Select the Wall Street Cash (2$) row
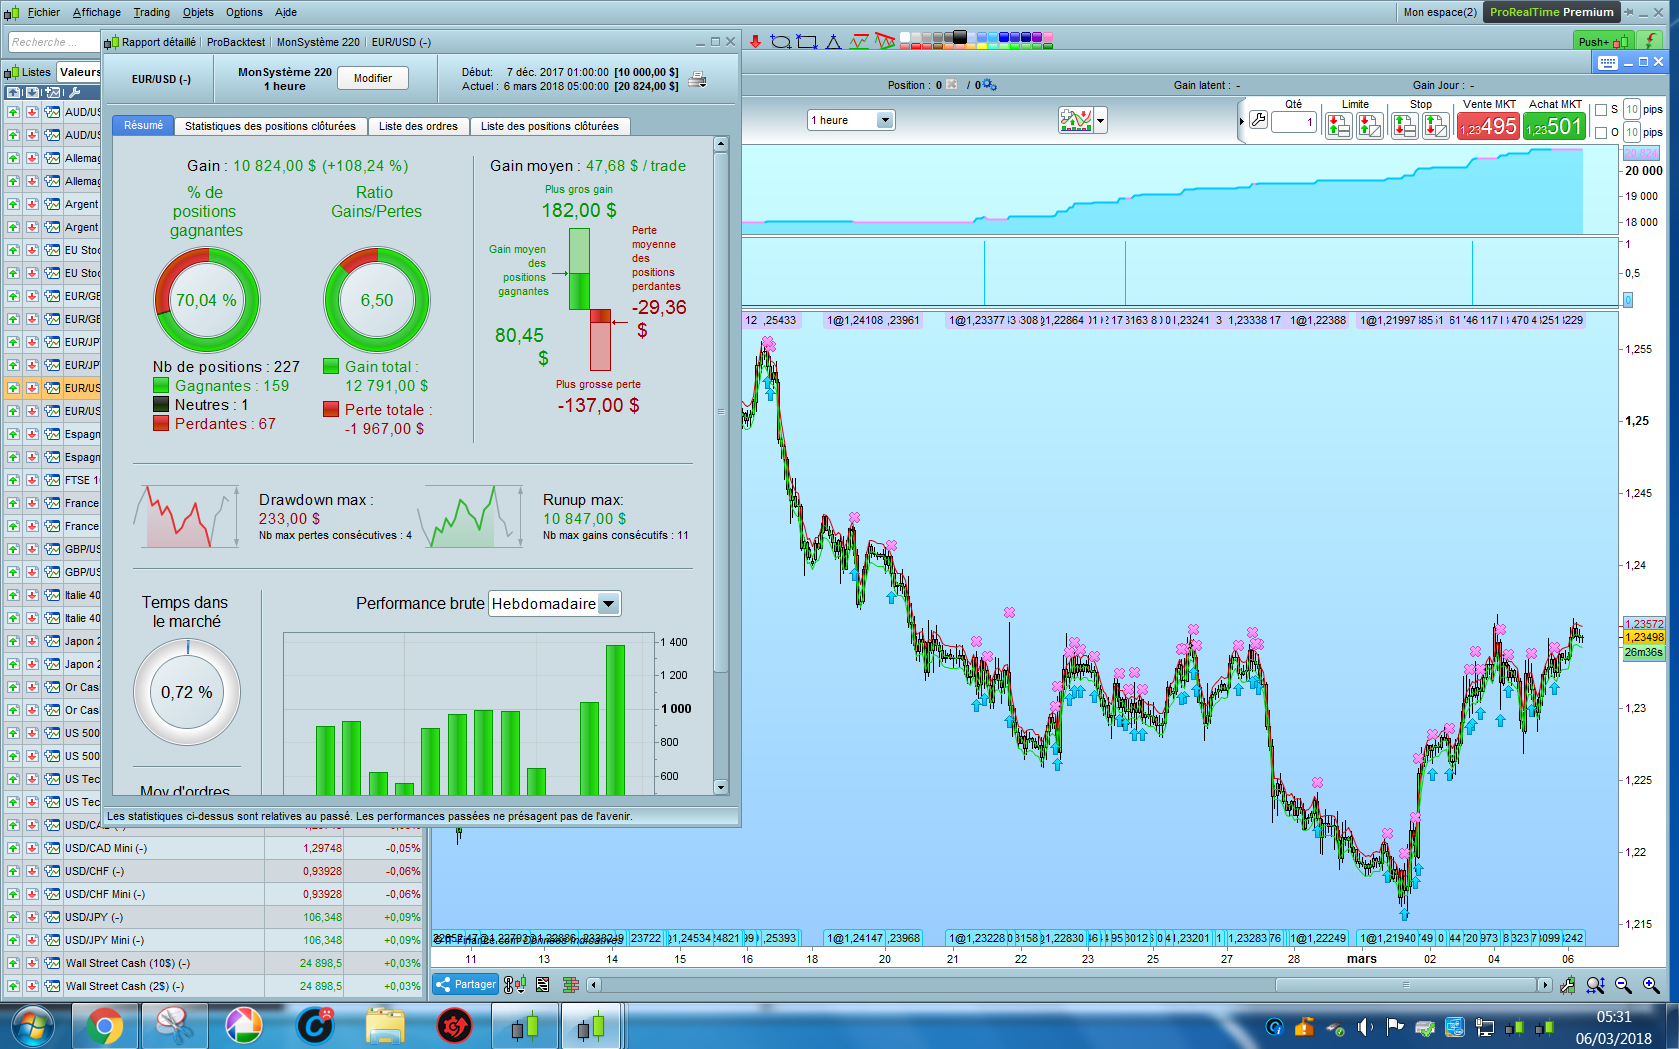Image resolution: width=1679 pixels, height=1049 pixels. tap(213, 986)
